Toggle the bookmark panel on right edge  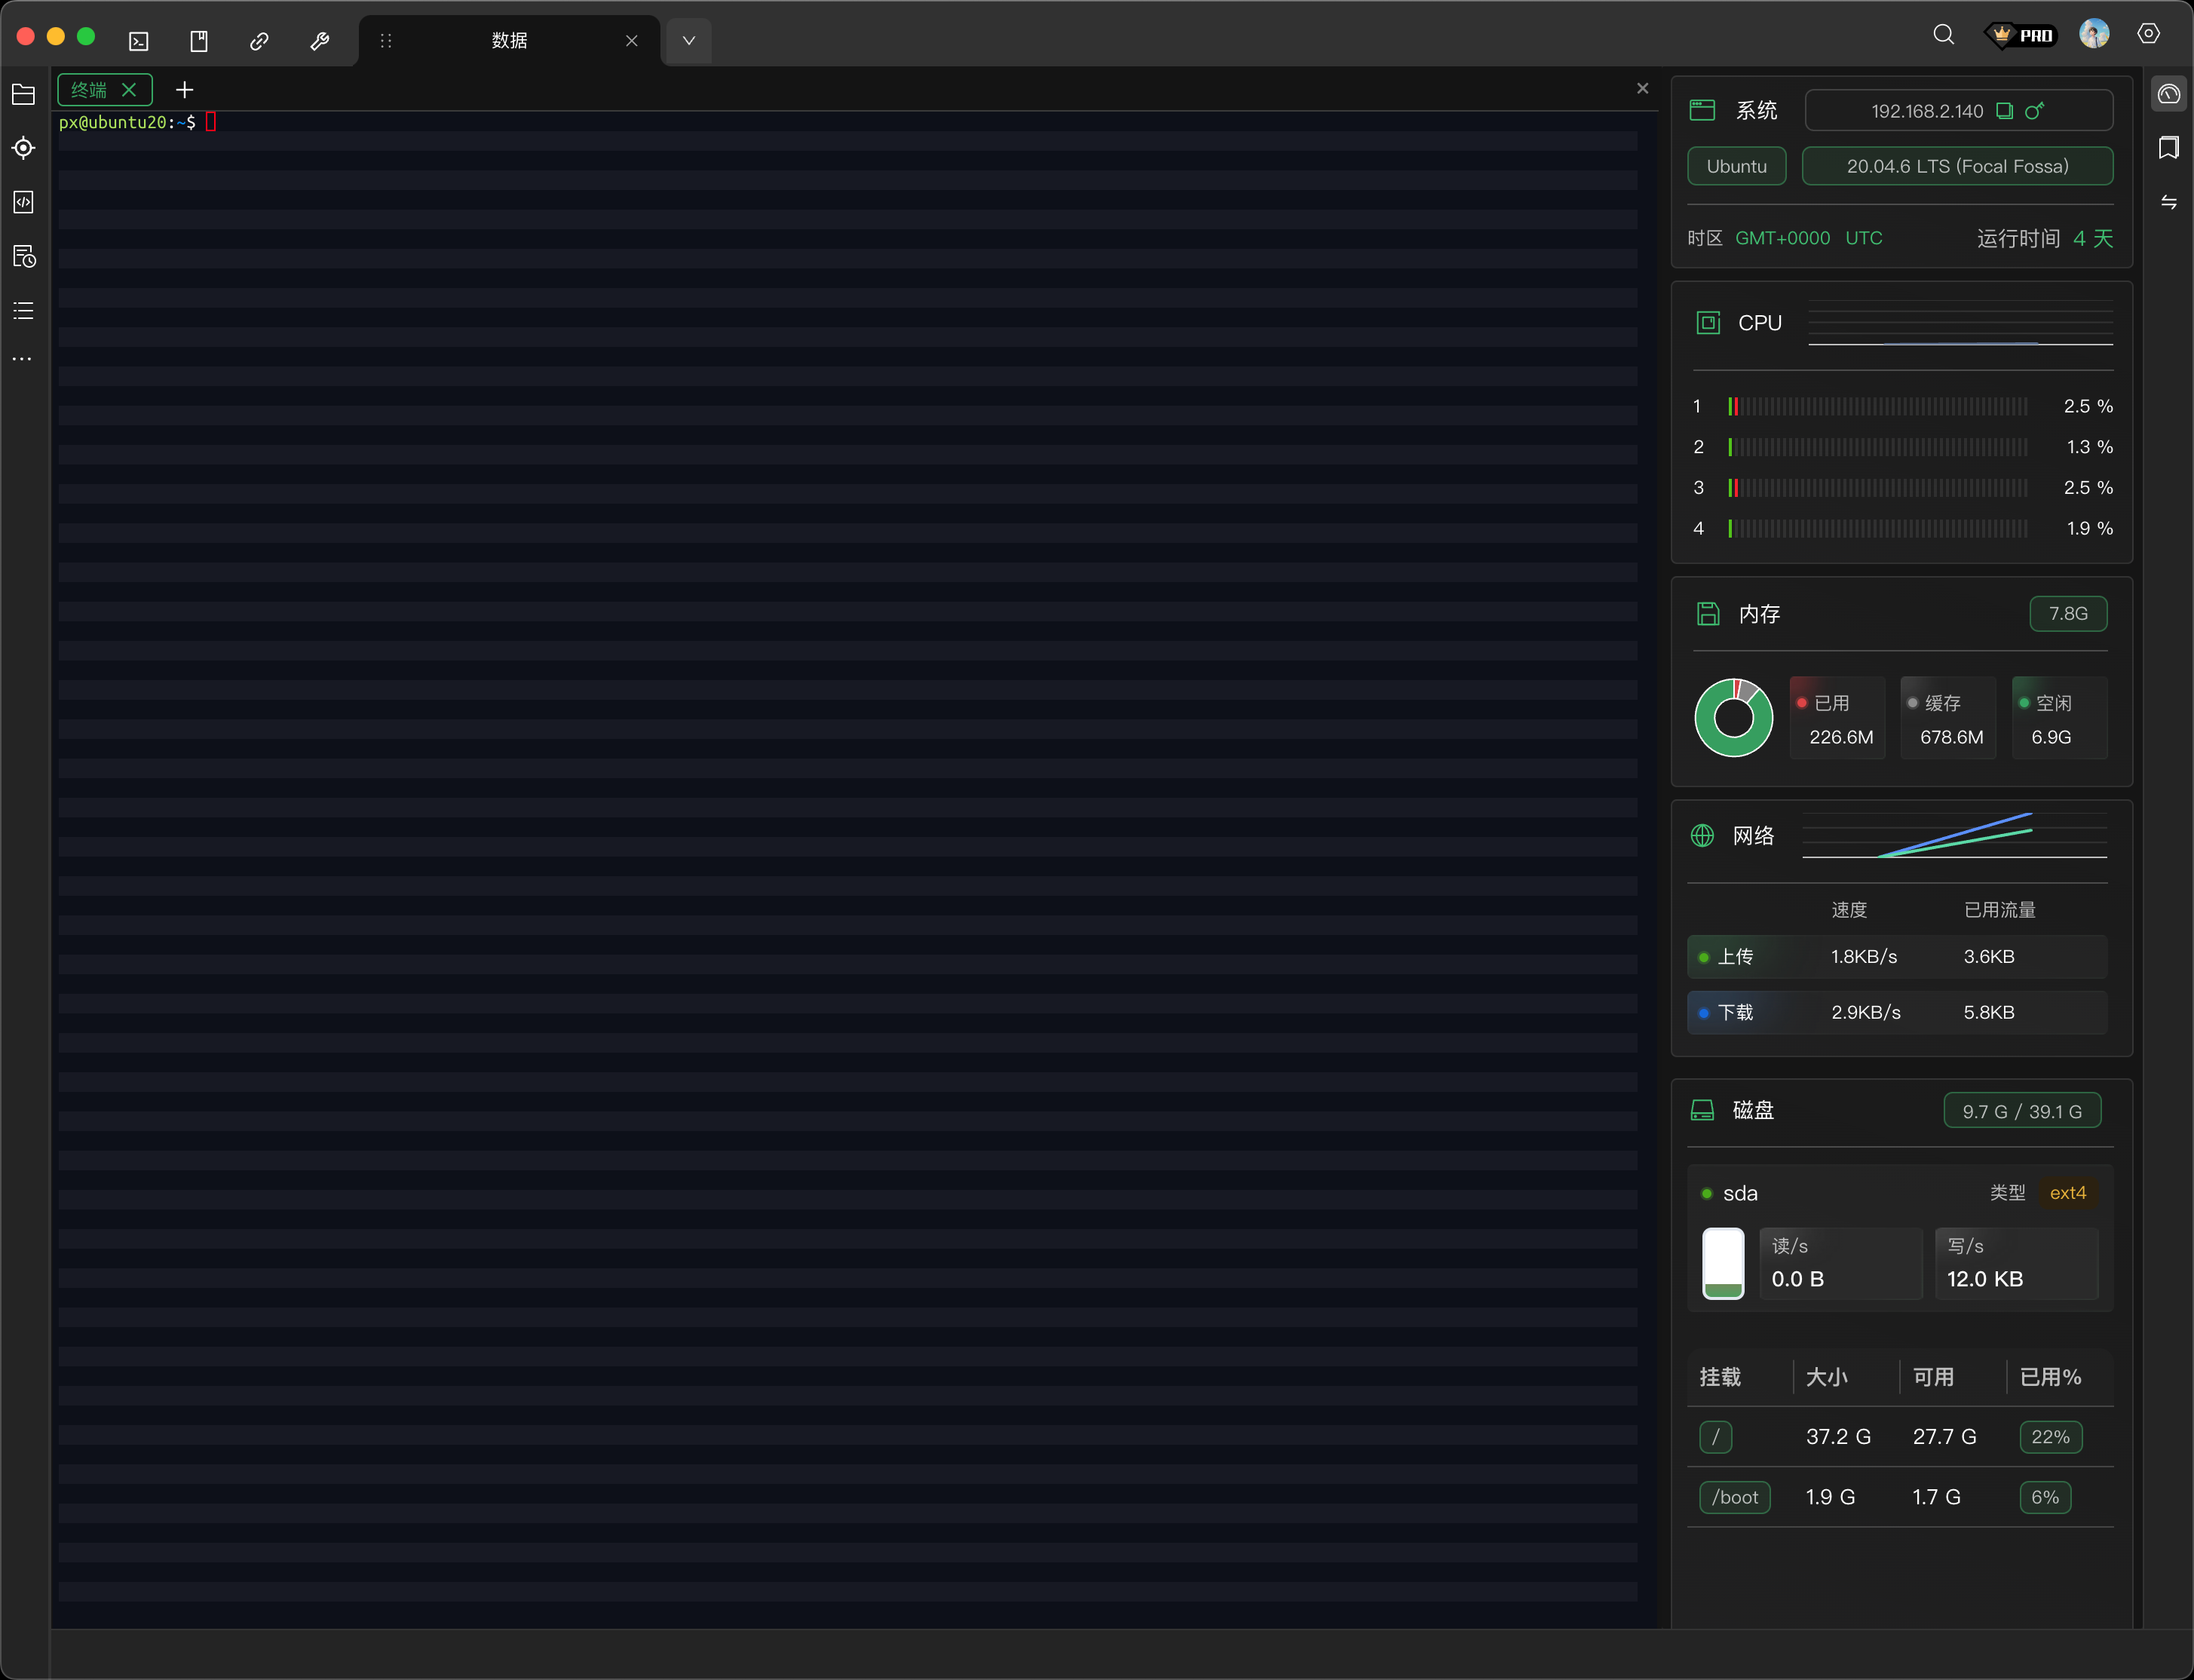pos(2168,148)
